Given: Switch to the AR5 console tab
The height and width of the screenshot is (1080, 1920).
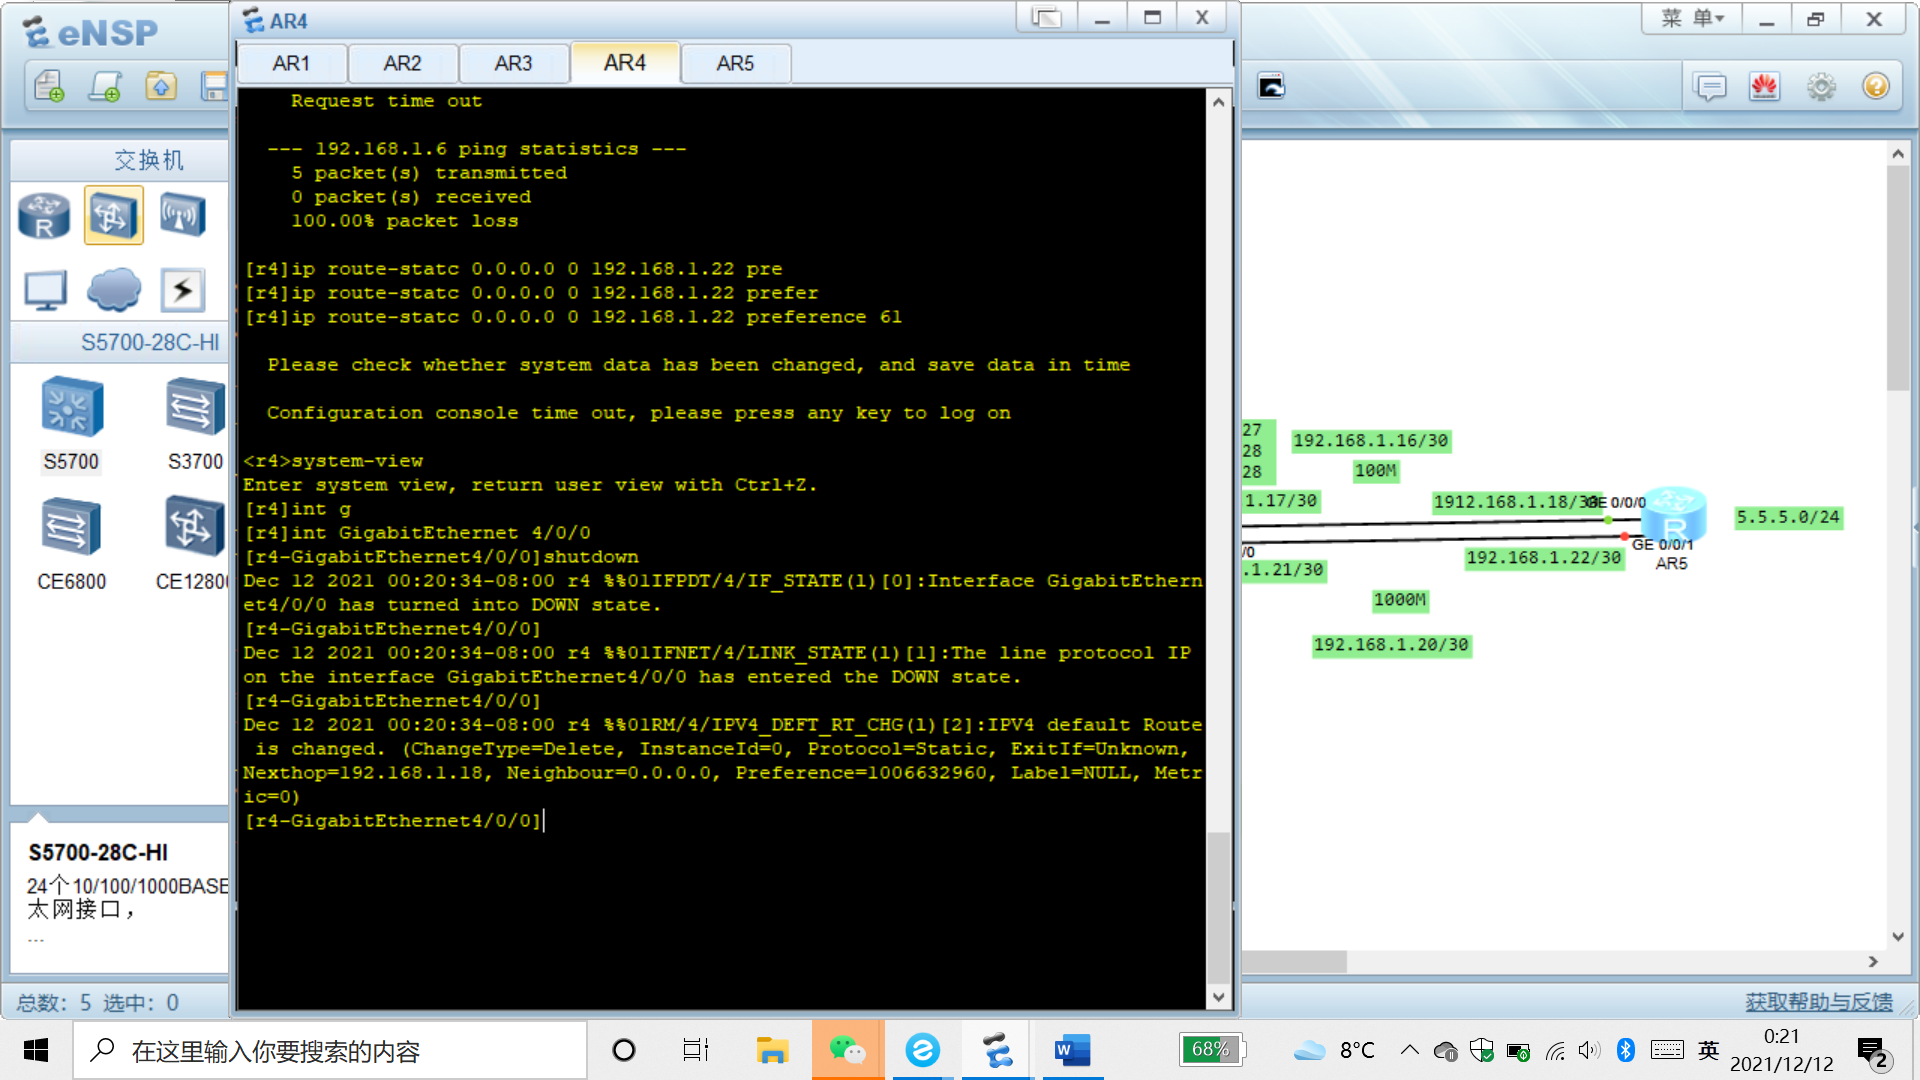Looking at the screenshot, I should tap(735, 64).
